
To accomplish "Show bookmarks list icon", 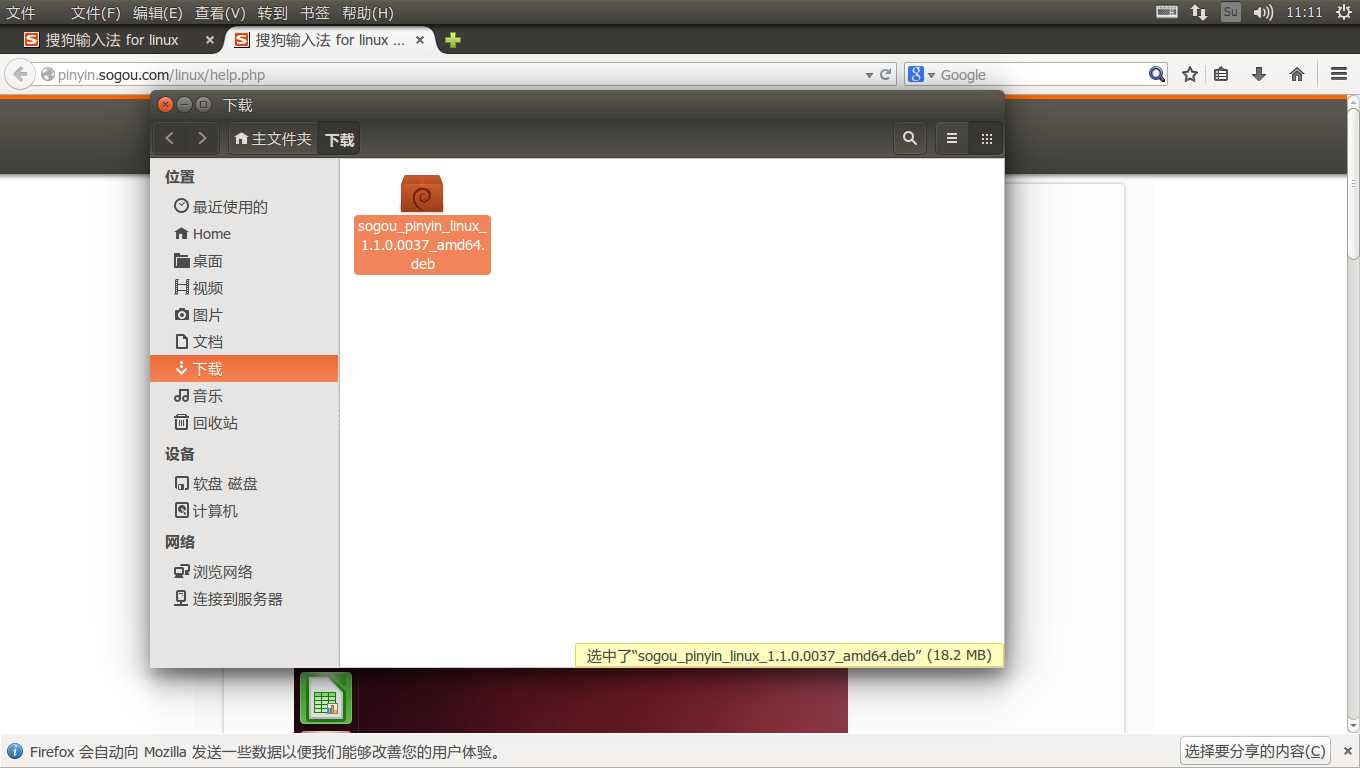I will pyautogui.click(x=1221, y=74).
